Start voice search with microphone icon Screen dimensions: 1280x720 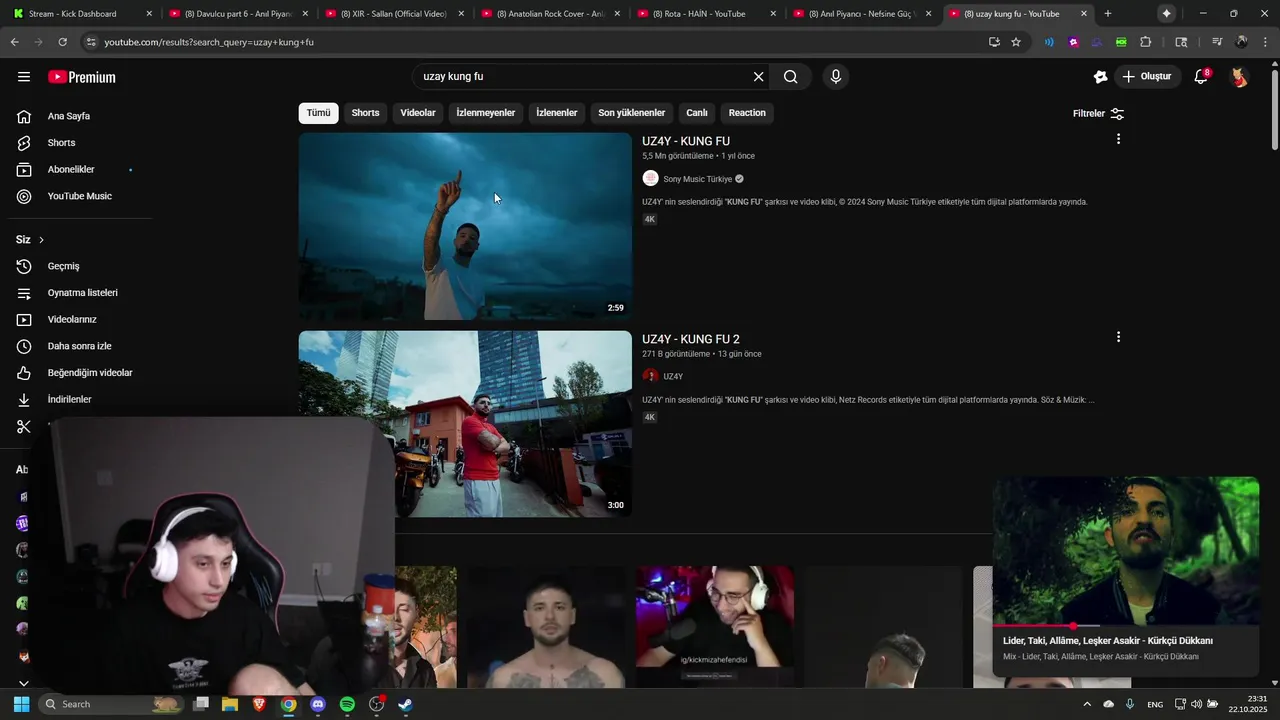point(836,77)
